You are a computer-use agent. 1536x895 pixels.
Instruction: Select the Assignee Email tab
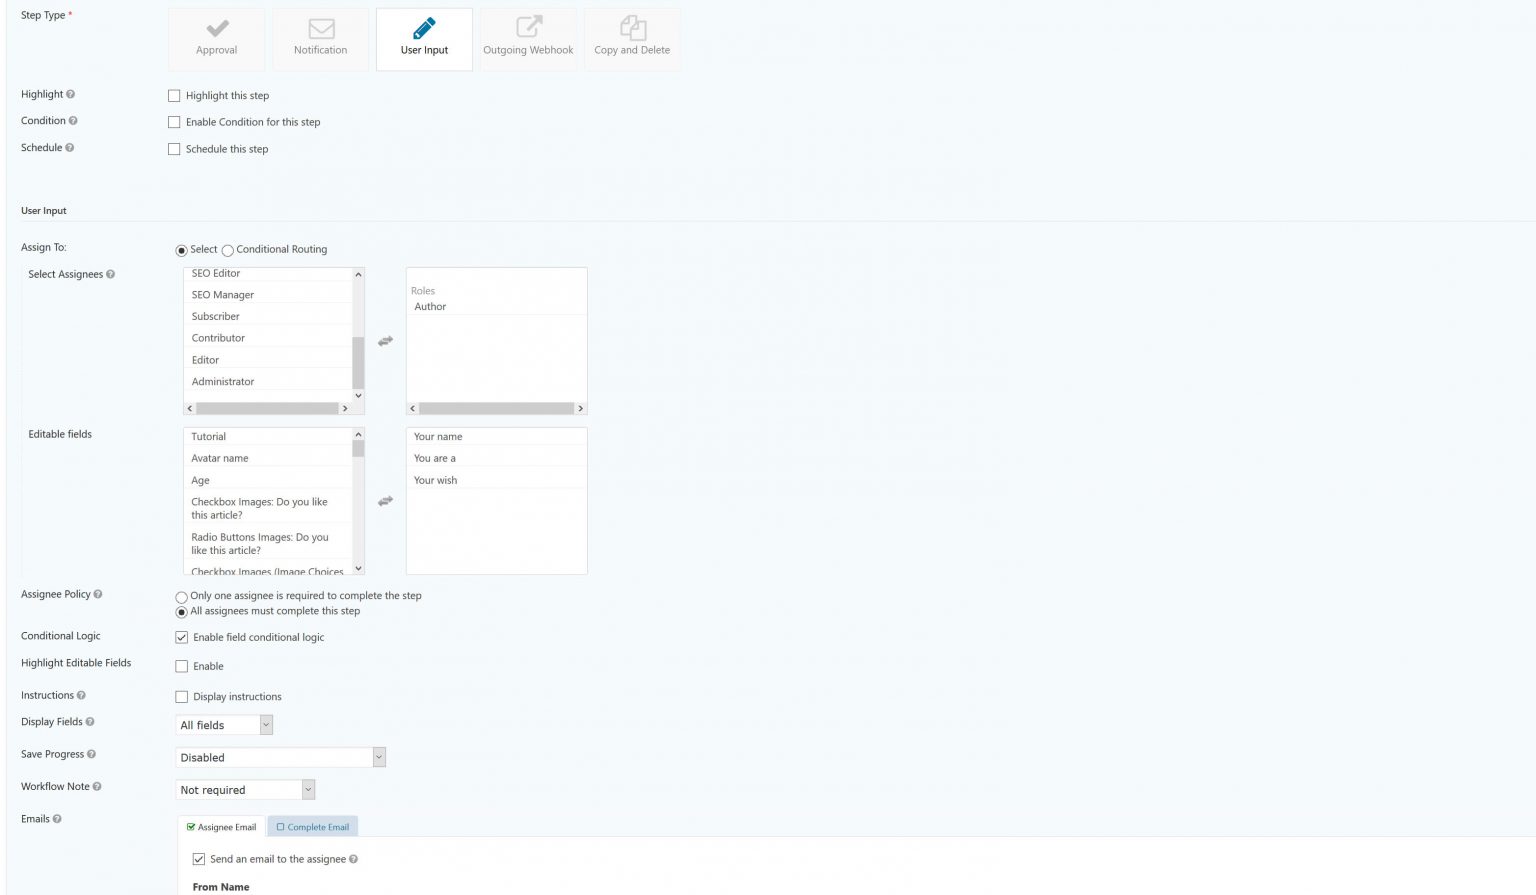pyautogui.click(x=219, y=826)
